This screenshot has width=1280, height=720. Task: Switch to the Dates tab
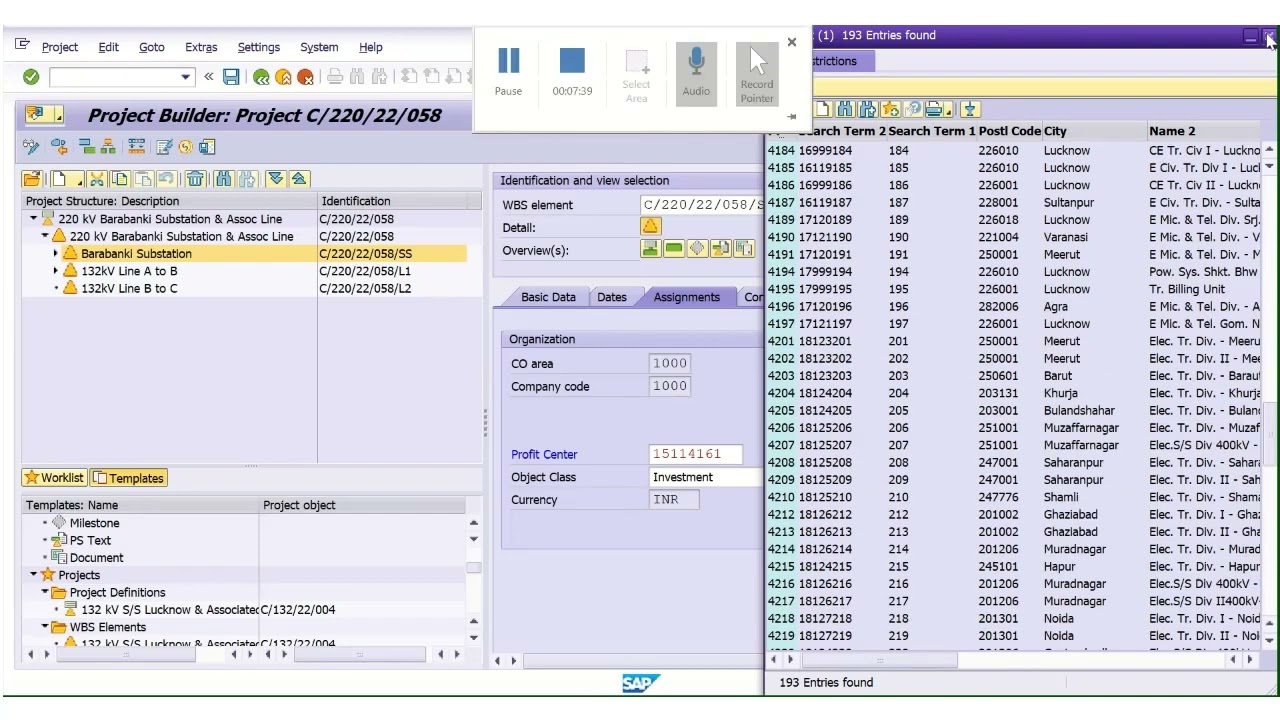click(x=611, y=297)
